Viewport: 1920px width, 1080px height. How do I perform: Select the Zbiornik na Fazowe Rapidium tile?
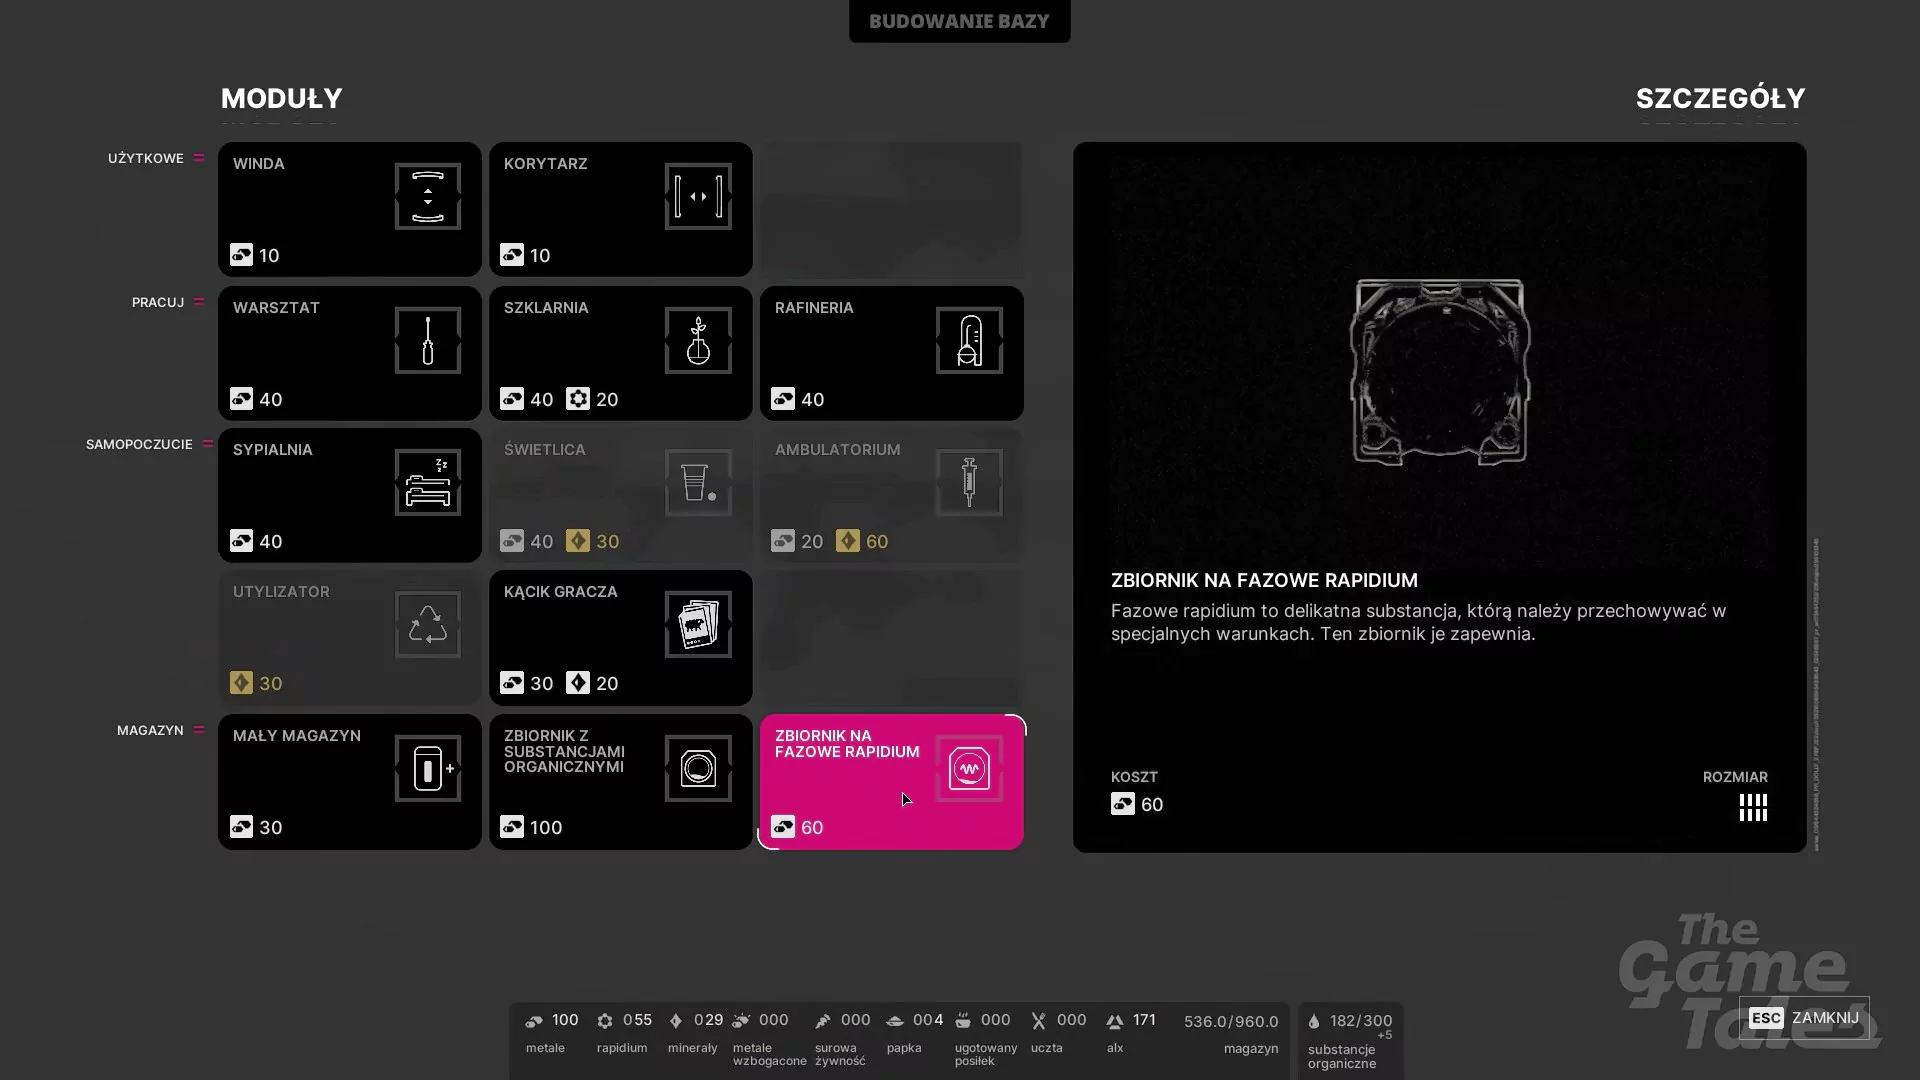pyautogui.click(x=892, y=782)
